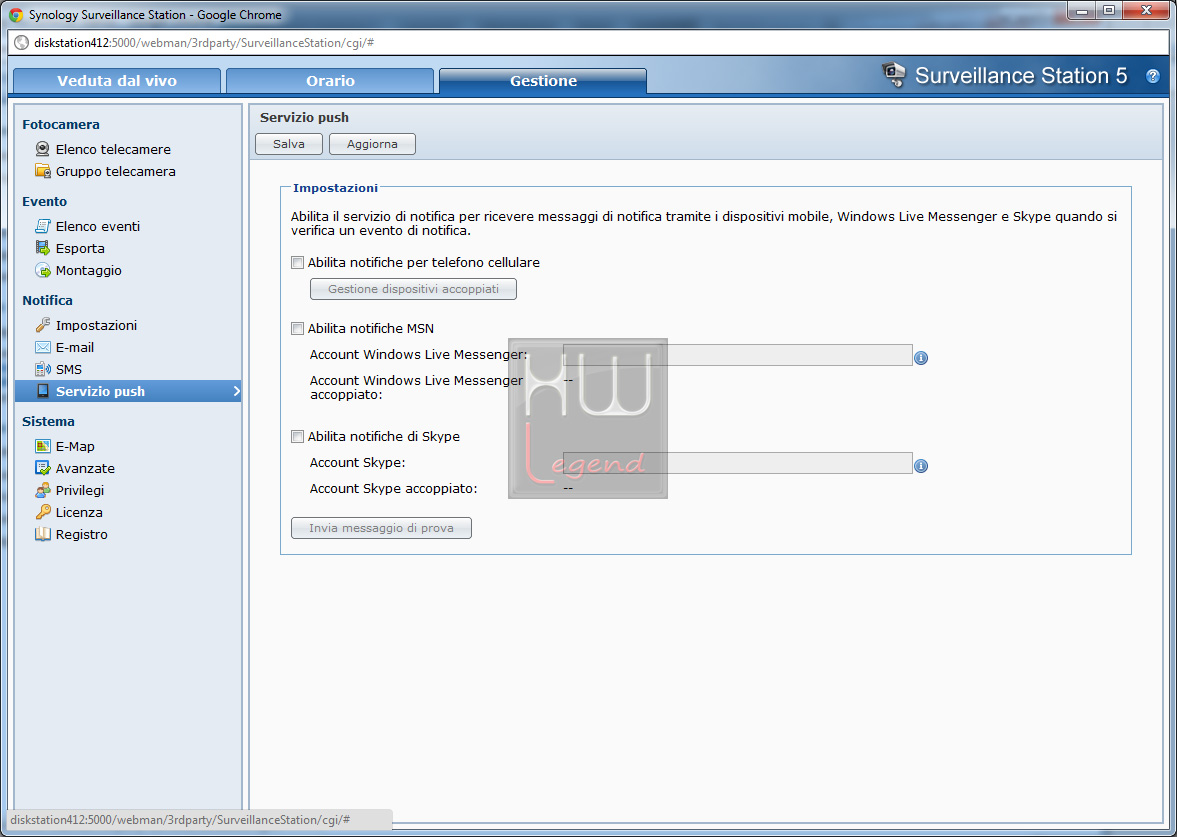Select Montaggio in sidebar
1177x837 pixels.
coord(89,270)
